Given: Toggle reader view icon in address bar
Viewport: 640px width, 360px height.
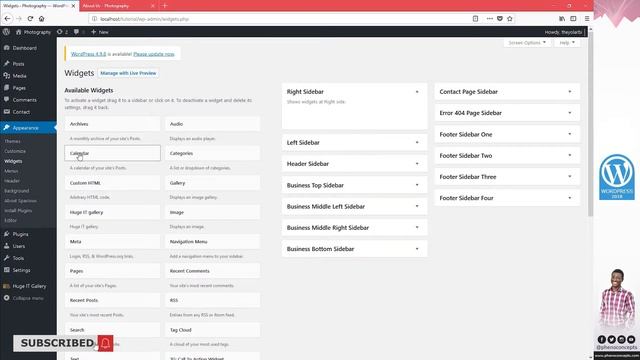Looking at the screenshot, I should (x=476, y=19).
